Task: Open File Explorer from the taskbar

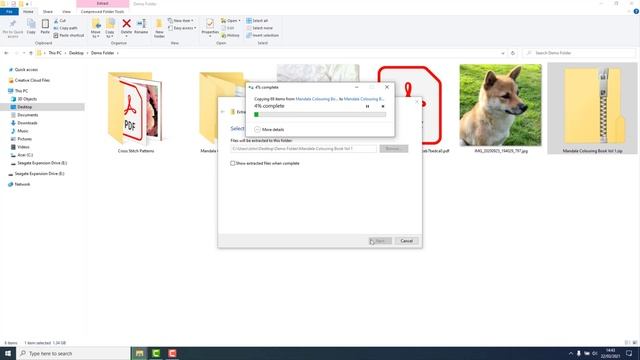Action: click(x=140, y=353)
